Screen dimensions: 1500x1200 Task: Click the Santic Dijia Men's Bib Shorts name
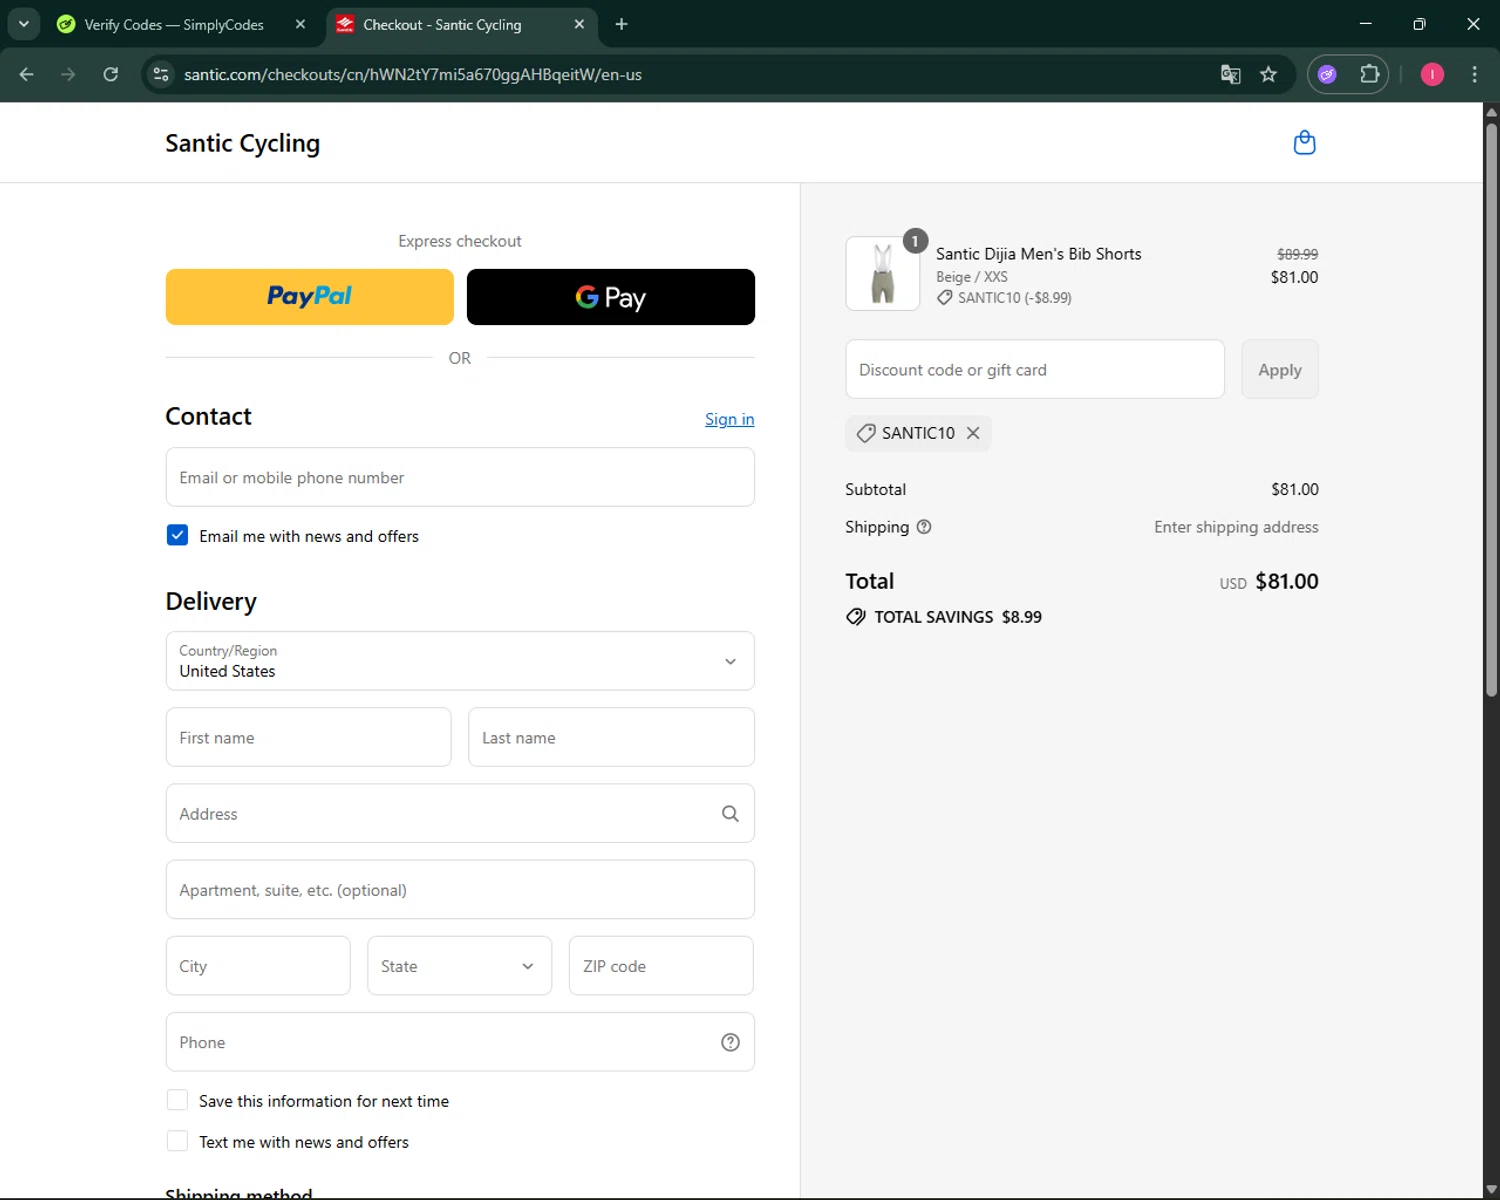pos(1038,254)
